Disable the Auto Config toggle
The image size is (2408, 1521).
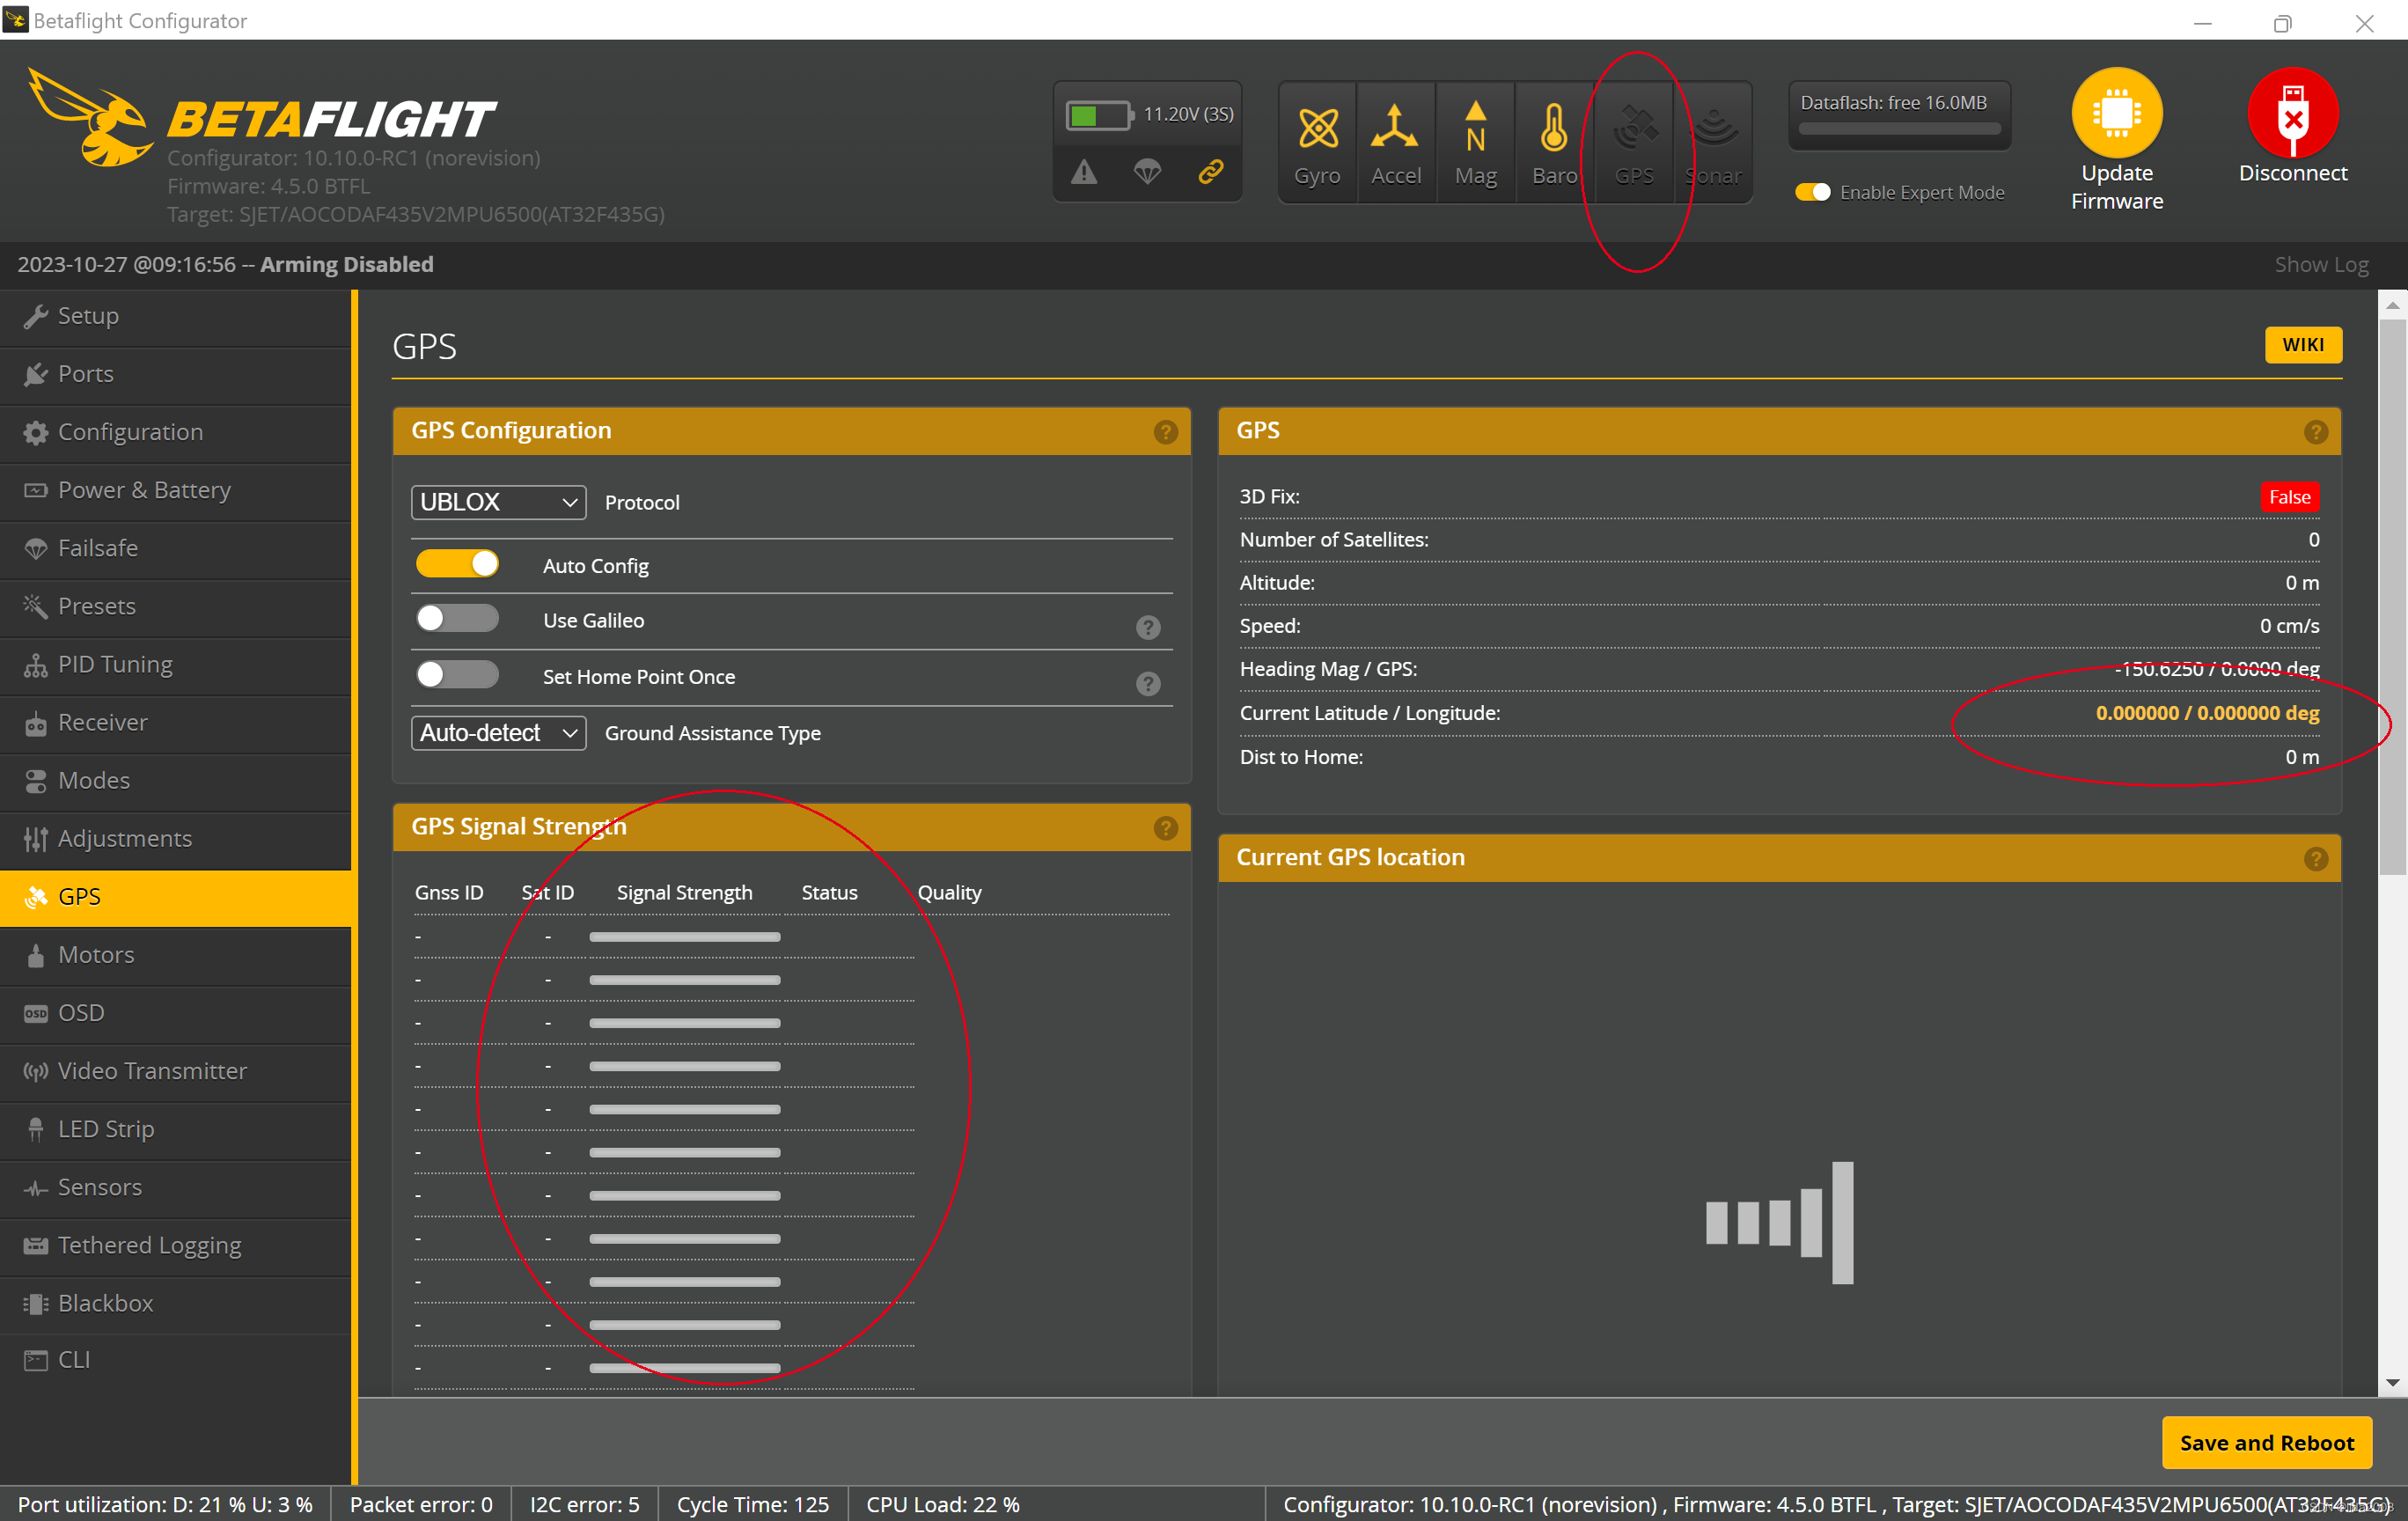[457, 564]
